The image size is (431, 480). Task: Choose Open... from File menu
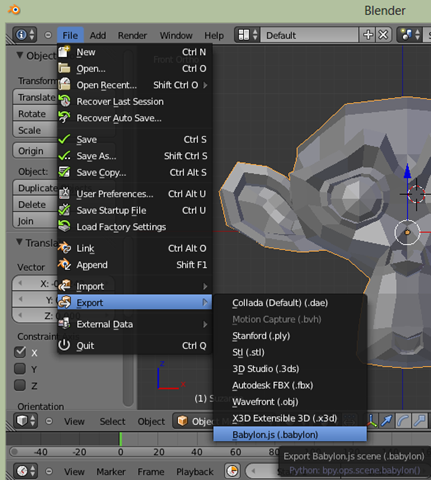pyautogui.click(x=135, y=69)
